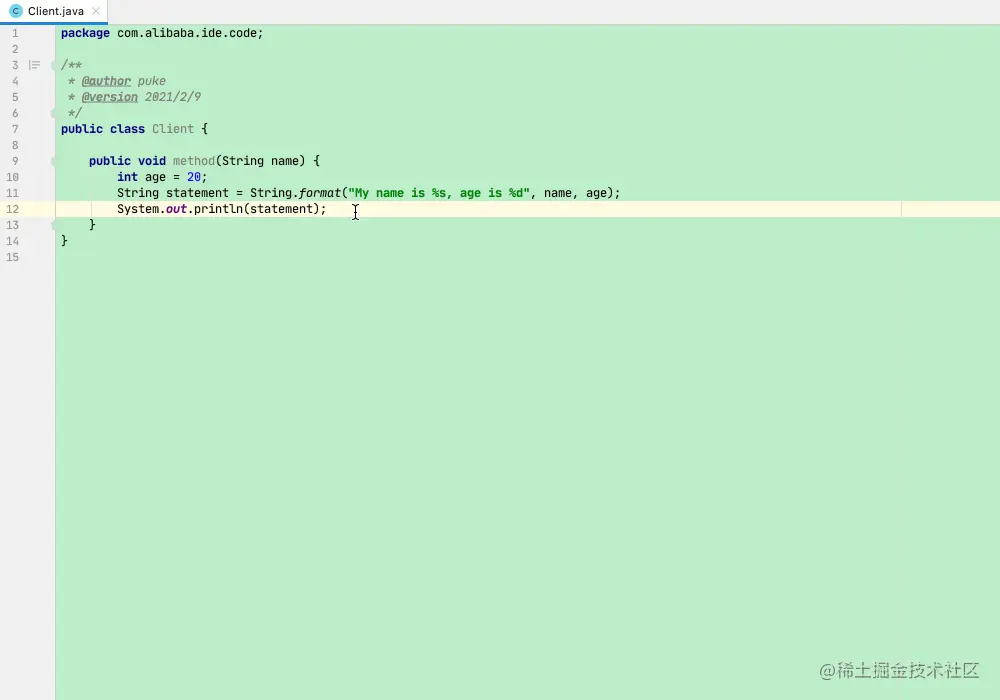Image resolution: width=1000 pixels, height=700 pixels.
Task: Click the 'void' keyword on line 9
Action: (152, 161)
